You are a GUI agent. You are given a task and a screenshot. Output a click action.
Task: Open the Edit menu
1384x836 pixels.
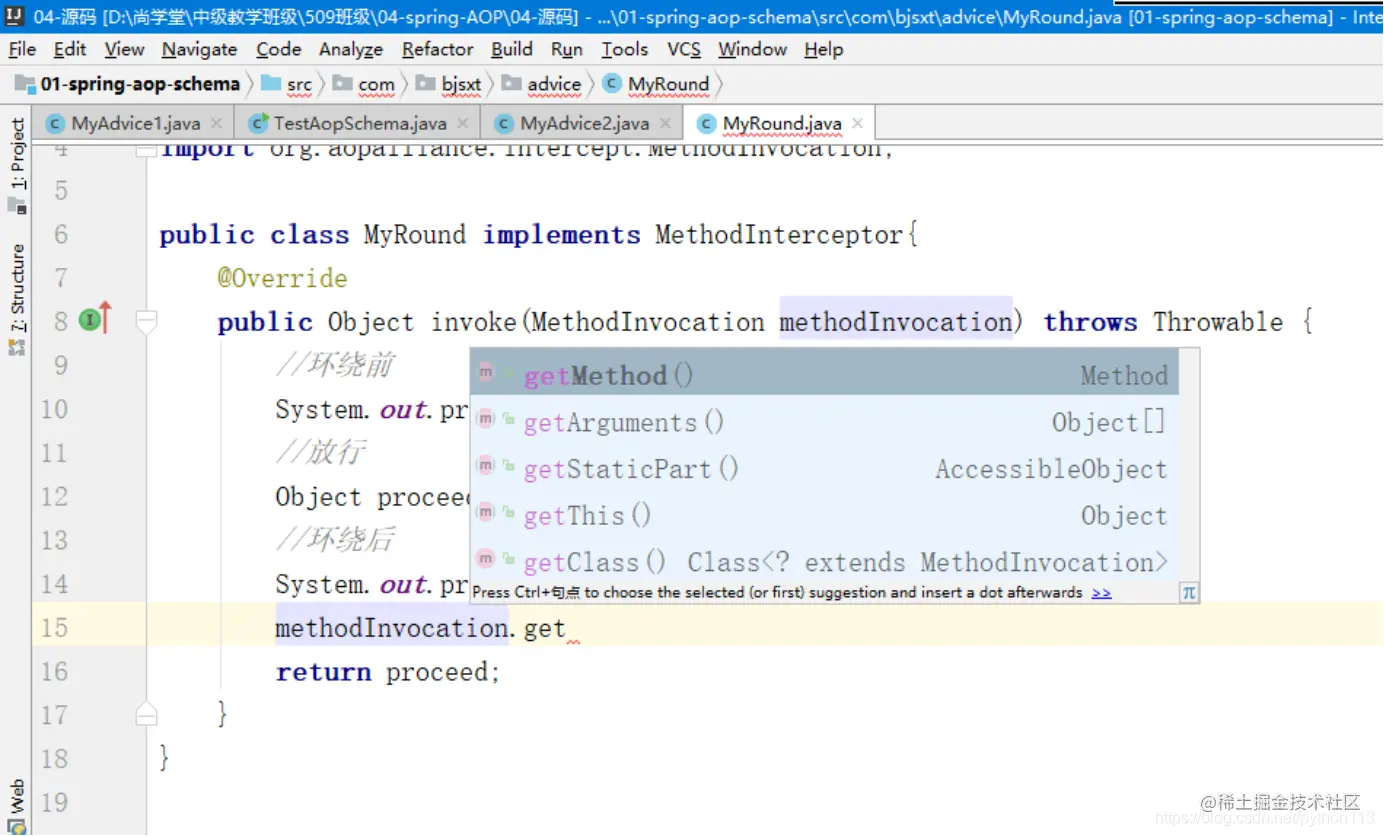coord(70,49)
